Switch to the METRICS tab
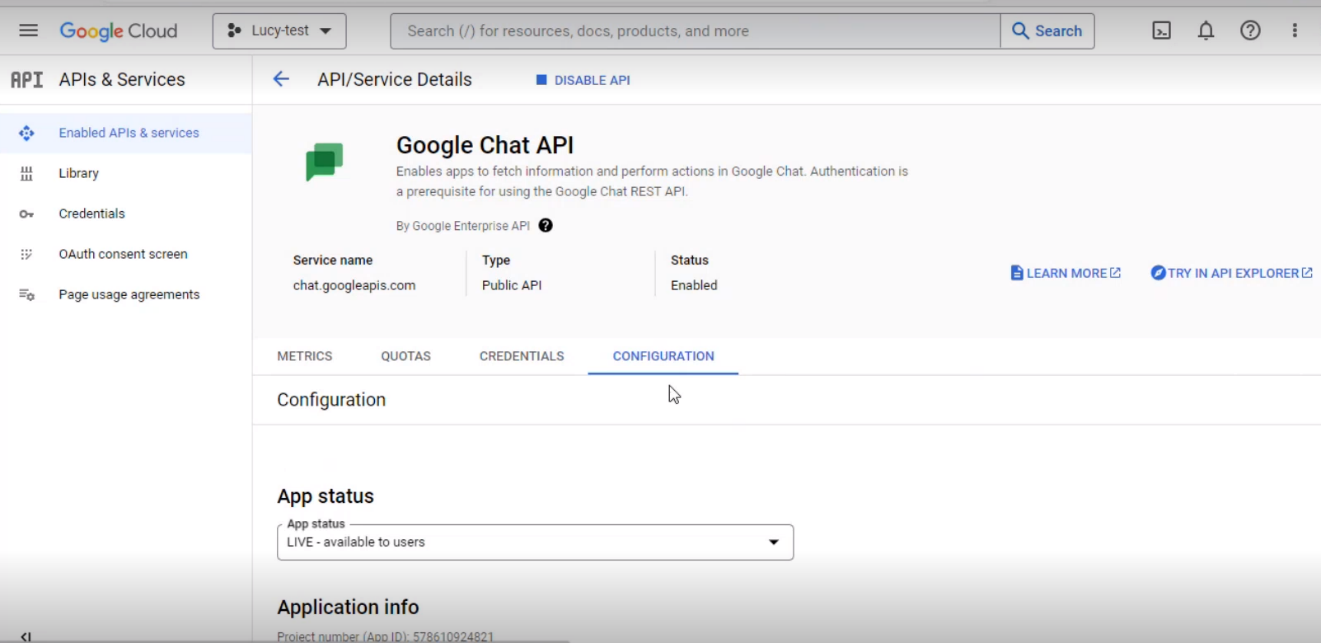Image resolution: width=1321 pixels, height=643 pixels. coord(305,356)
